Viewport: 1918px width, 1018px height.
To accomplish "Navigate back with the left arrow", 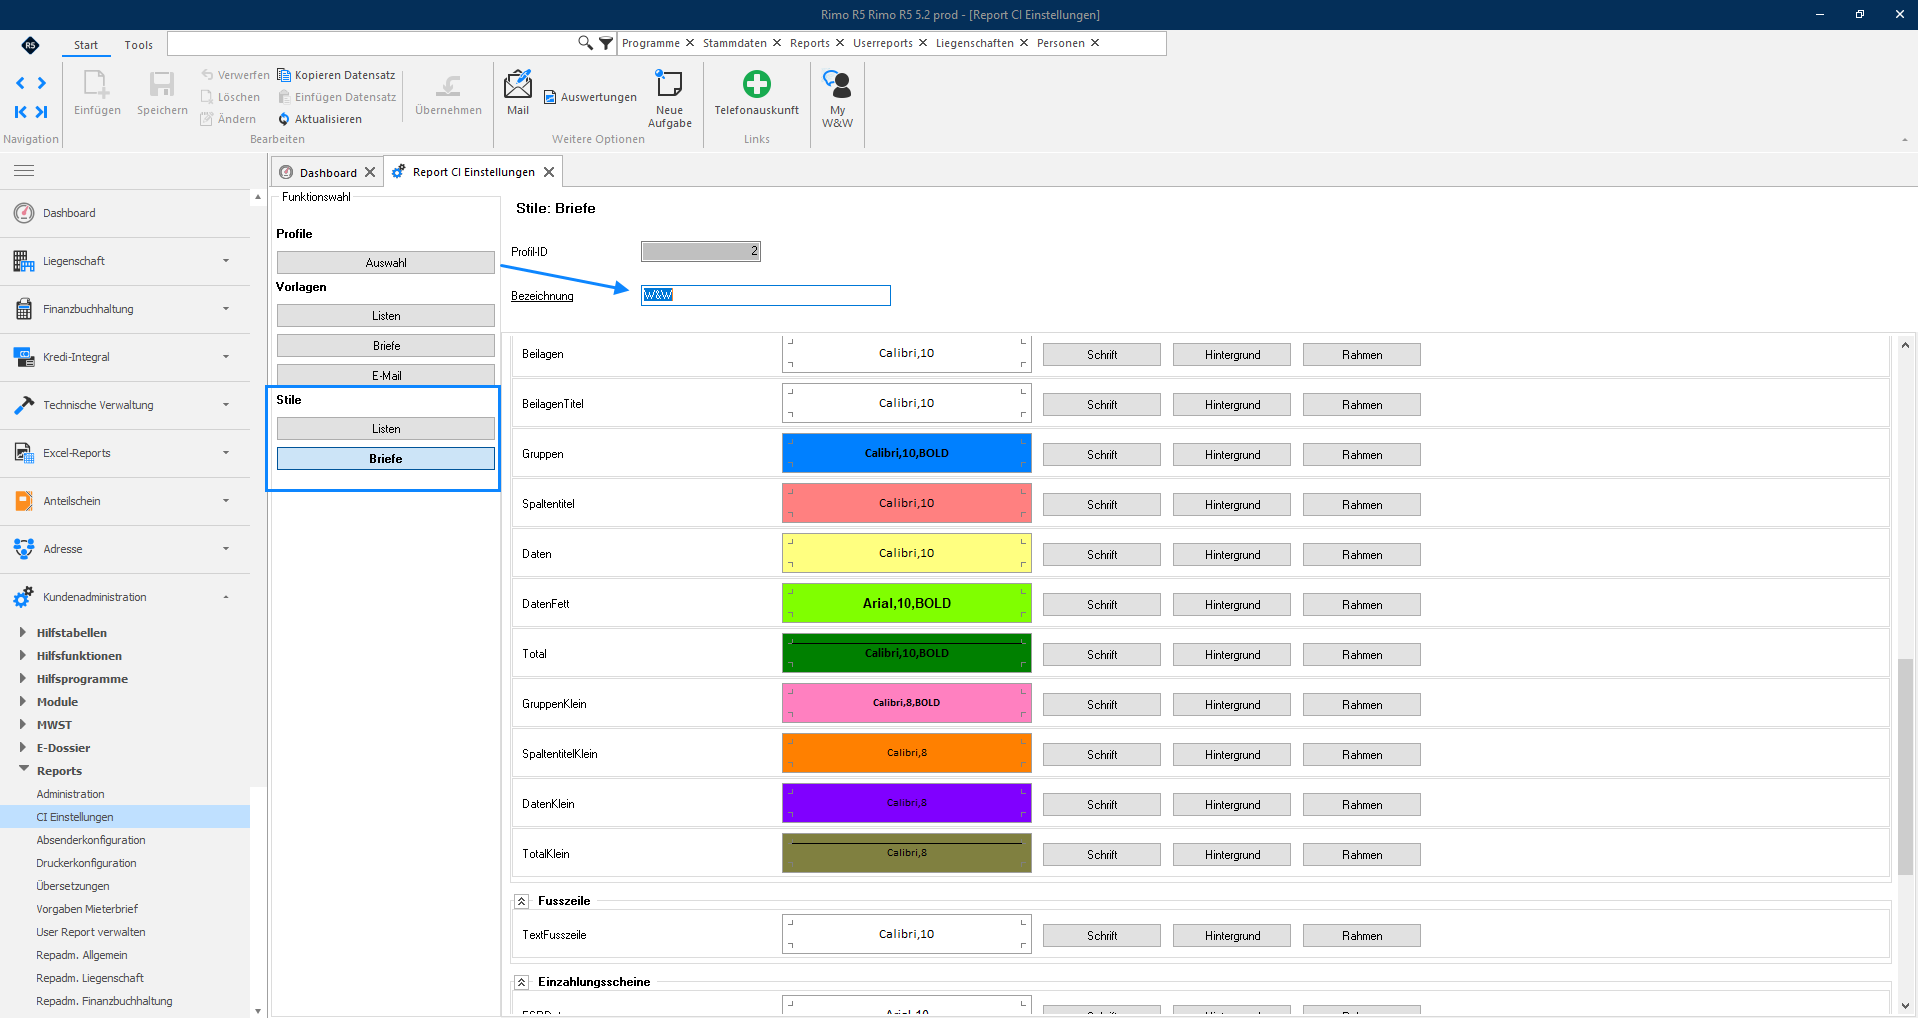I will tap(20, 83).
